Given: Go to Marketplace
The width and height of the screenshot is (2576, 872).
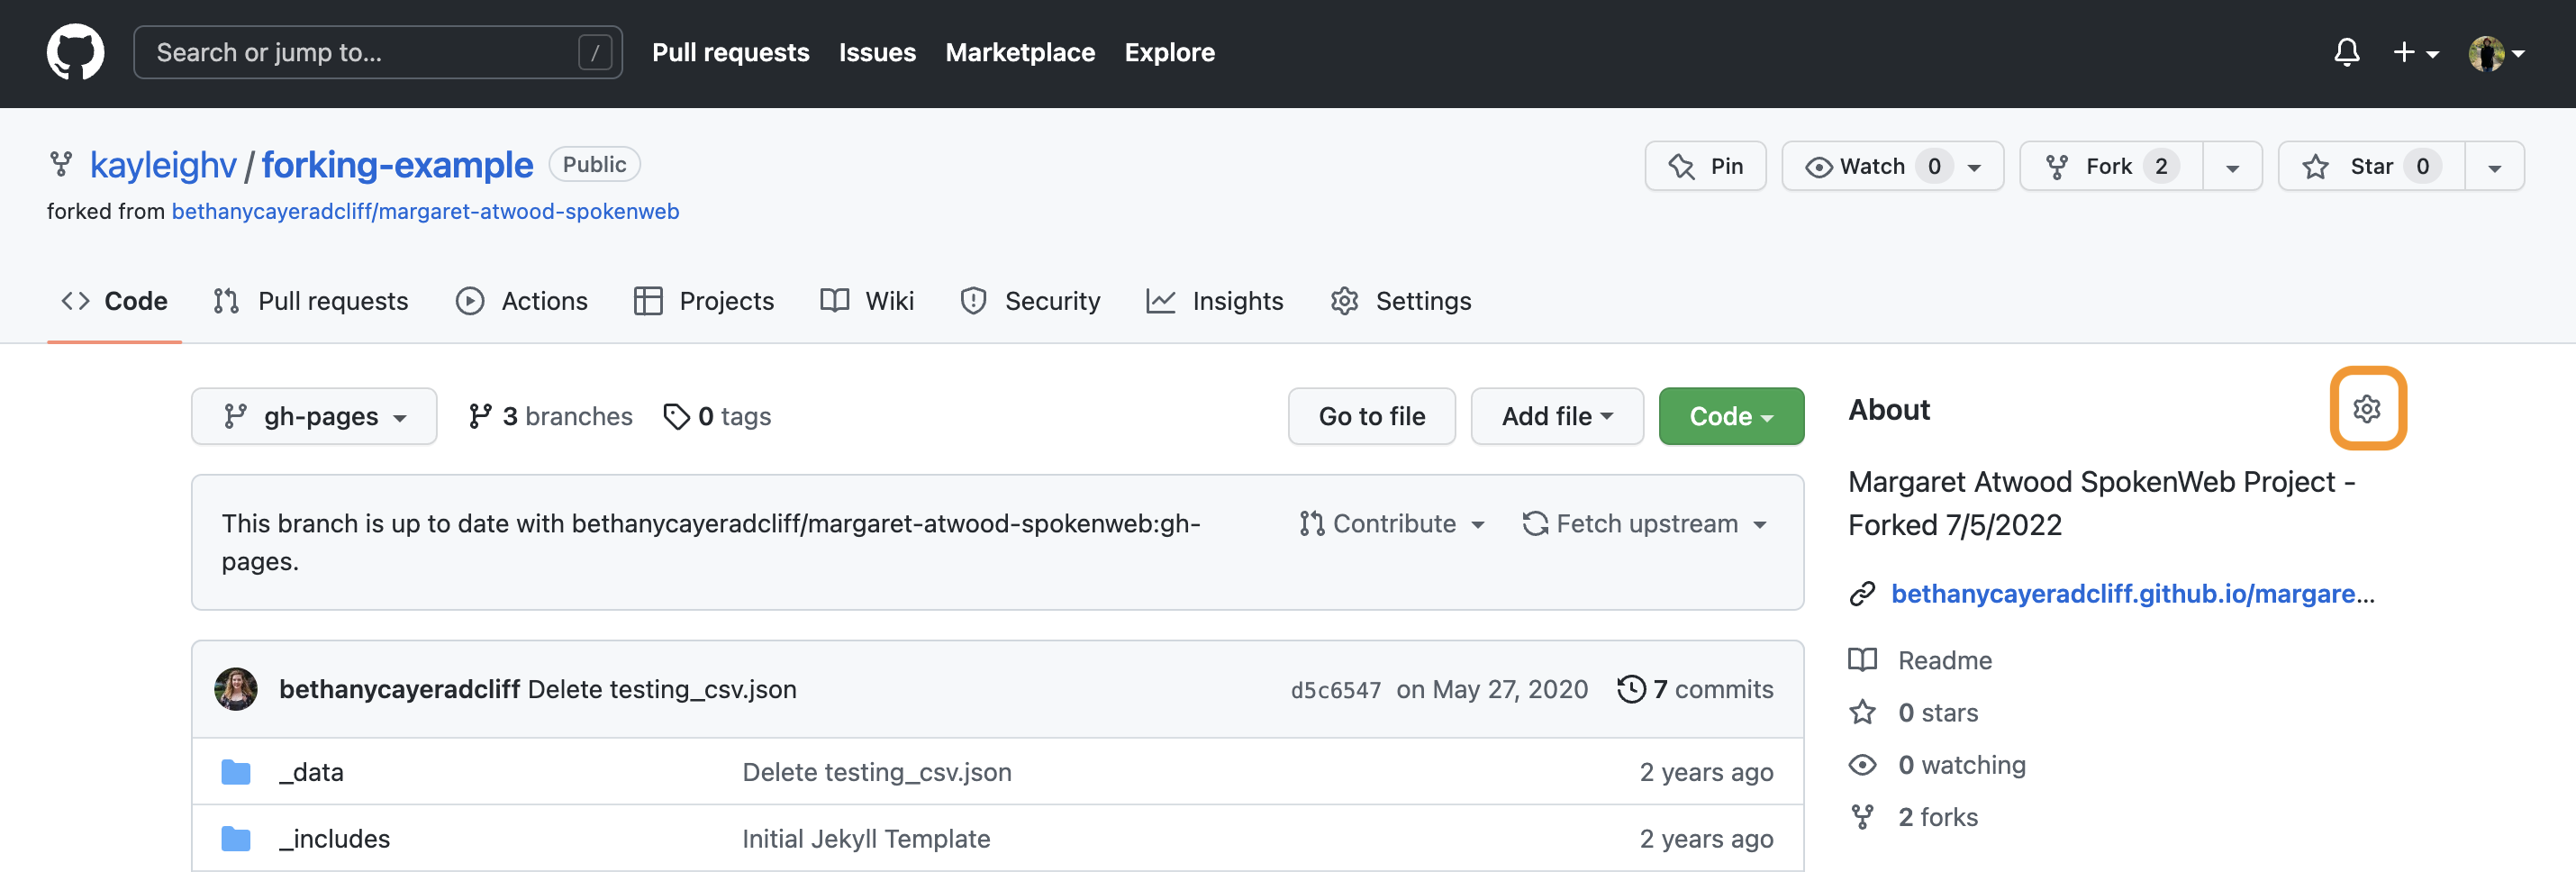Looking at the screenshot, I should 1019,52.
